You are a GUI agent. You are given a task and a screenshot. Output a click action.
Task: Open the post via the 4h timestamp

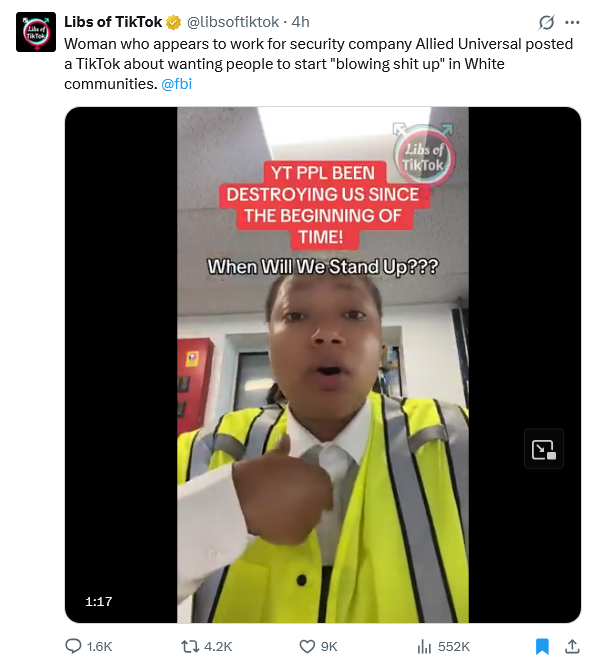pyautogui.click(x=301, y=22)
